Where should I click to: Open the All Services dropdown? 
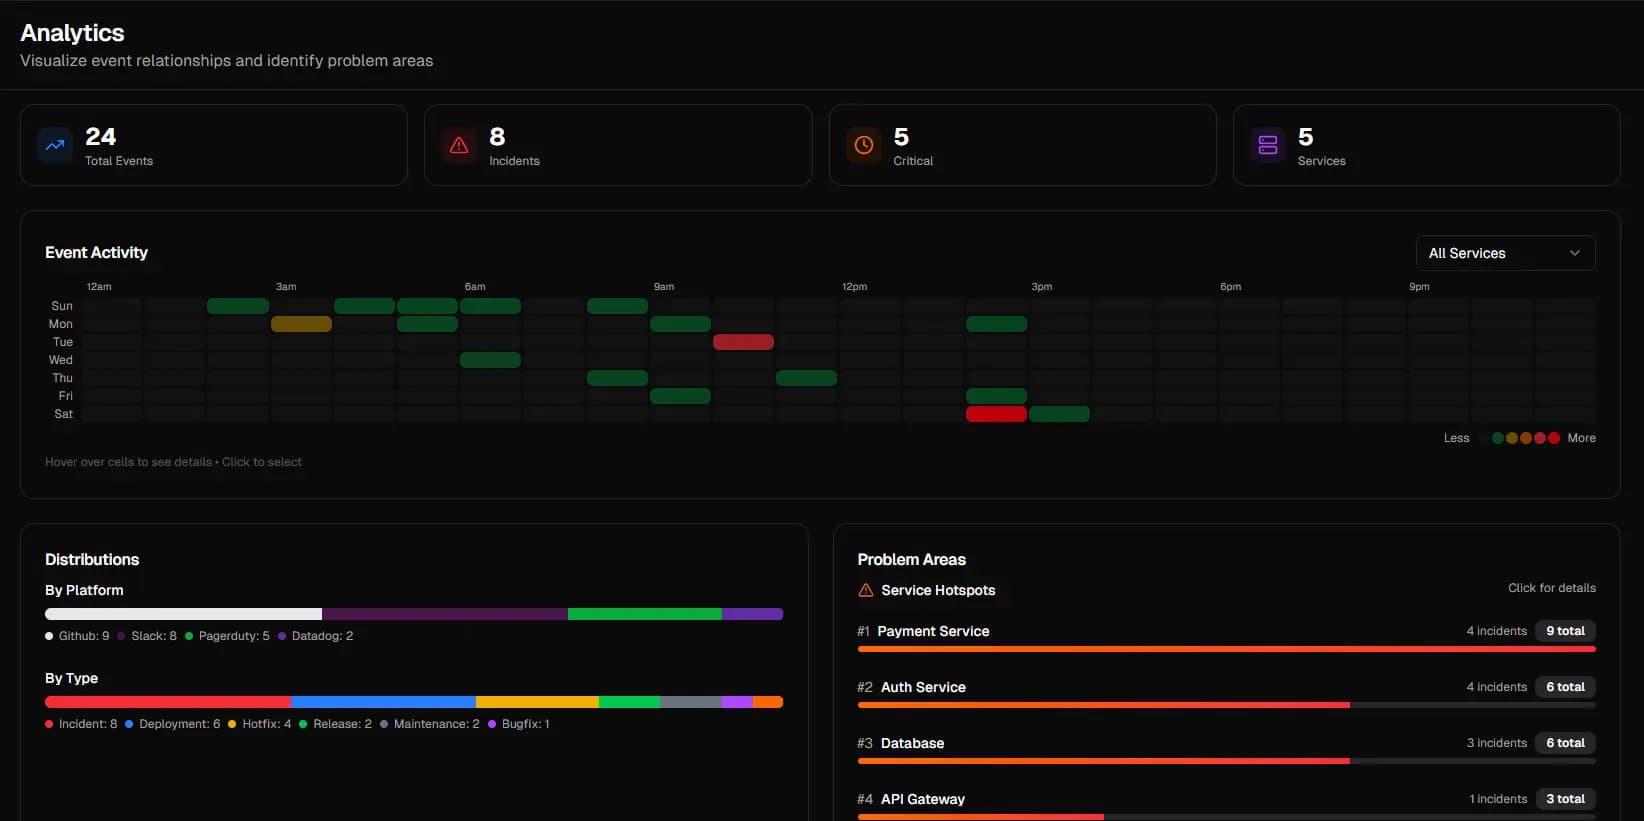1505,253
